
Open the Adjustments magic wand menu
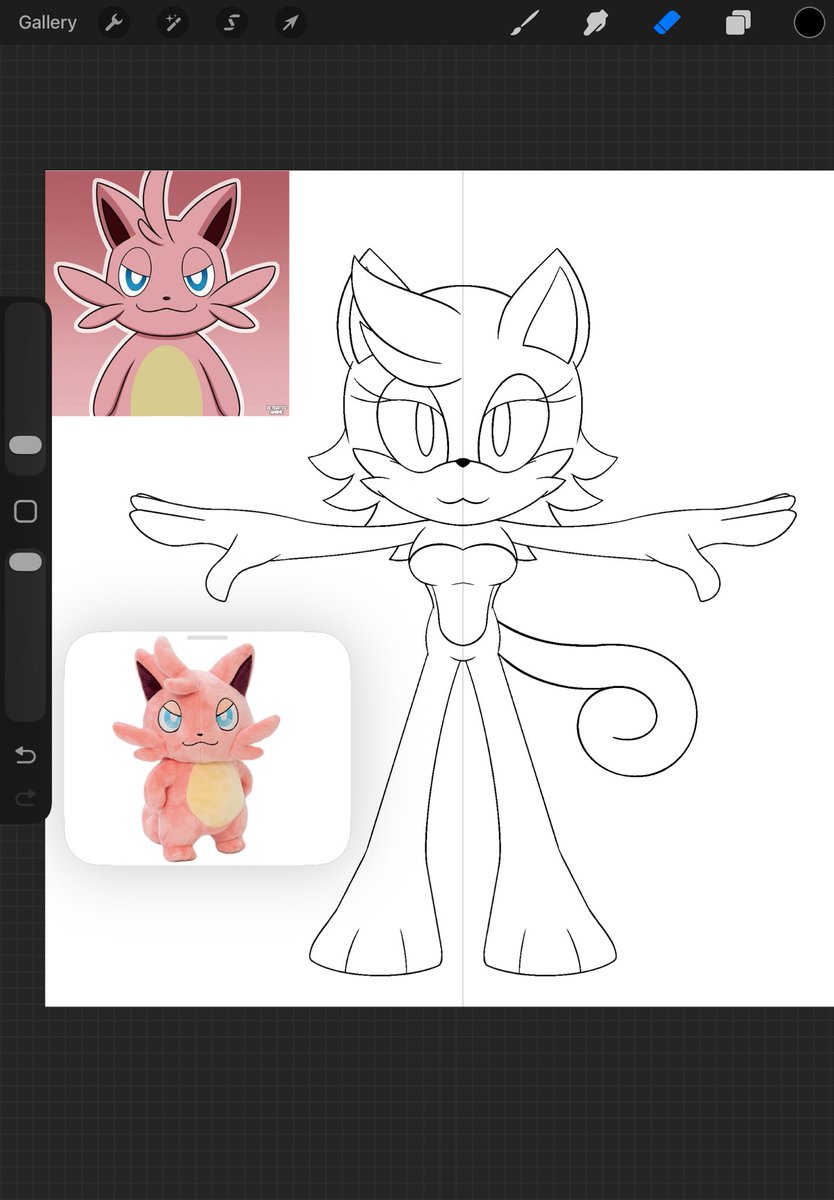[x=173, y=22]
